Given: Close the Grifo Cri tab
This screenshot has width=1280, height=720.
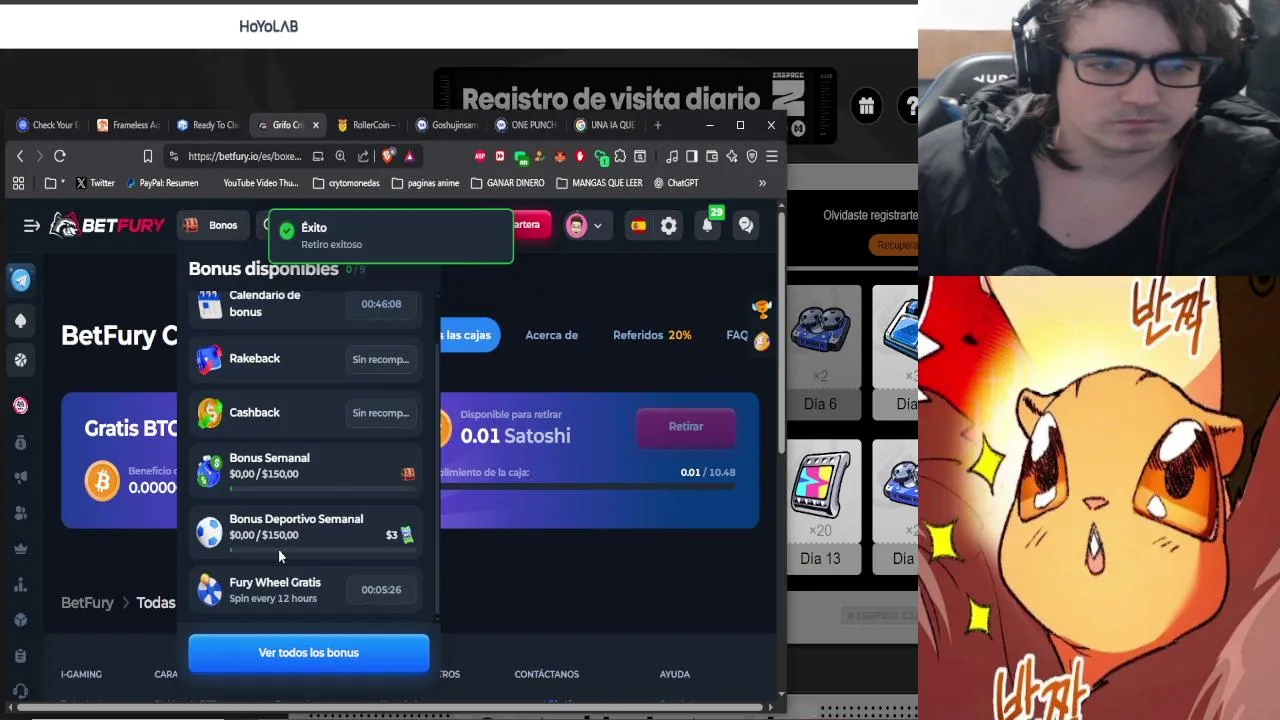Looking at the screenshot, I should pos(316,125).
